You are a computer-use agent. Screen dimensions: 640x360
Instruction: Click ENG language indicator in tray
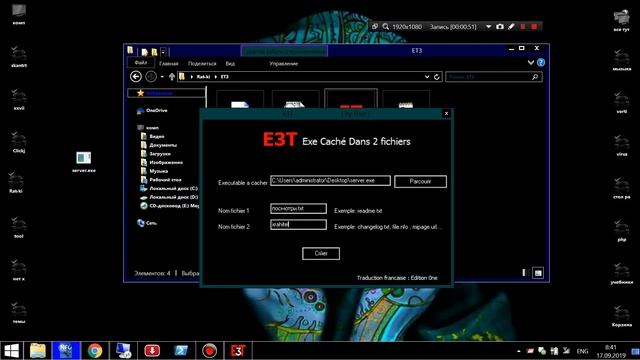point(582,351)
